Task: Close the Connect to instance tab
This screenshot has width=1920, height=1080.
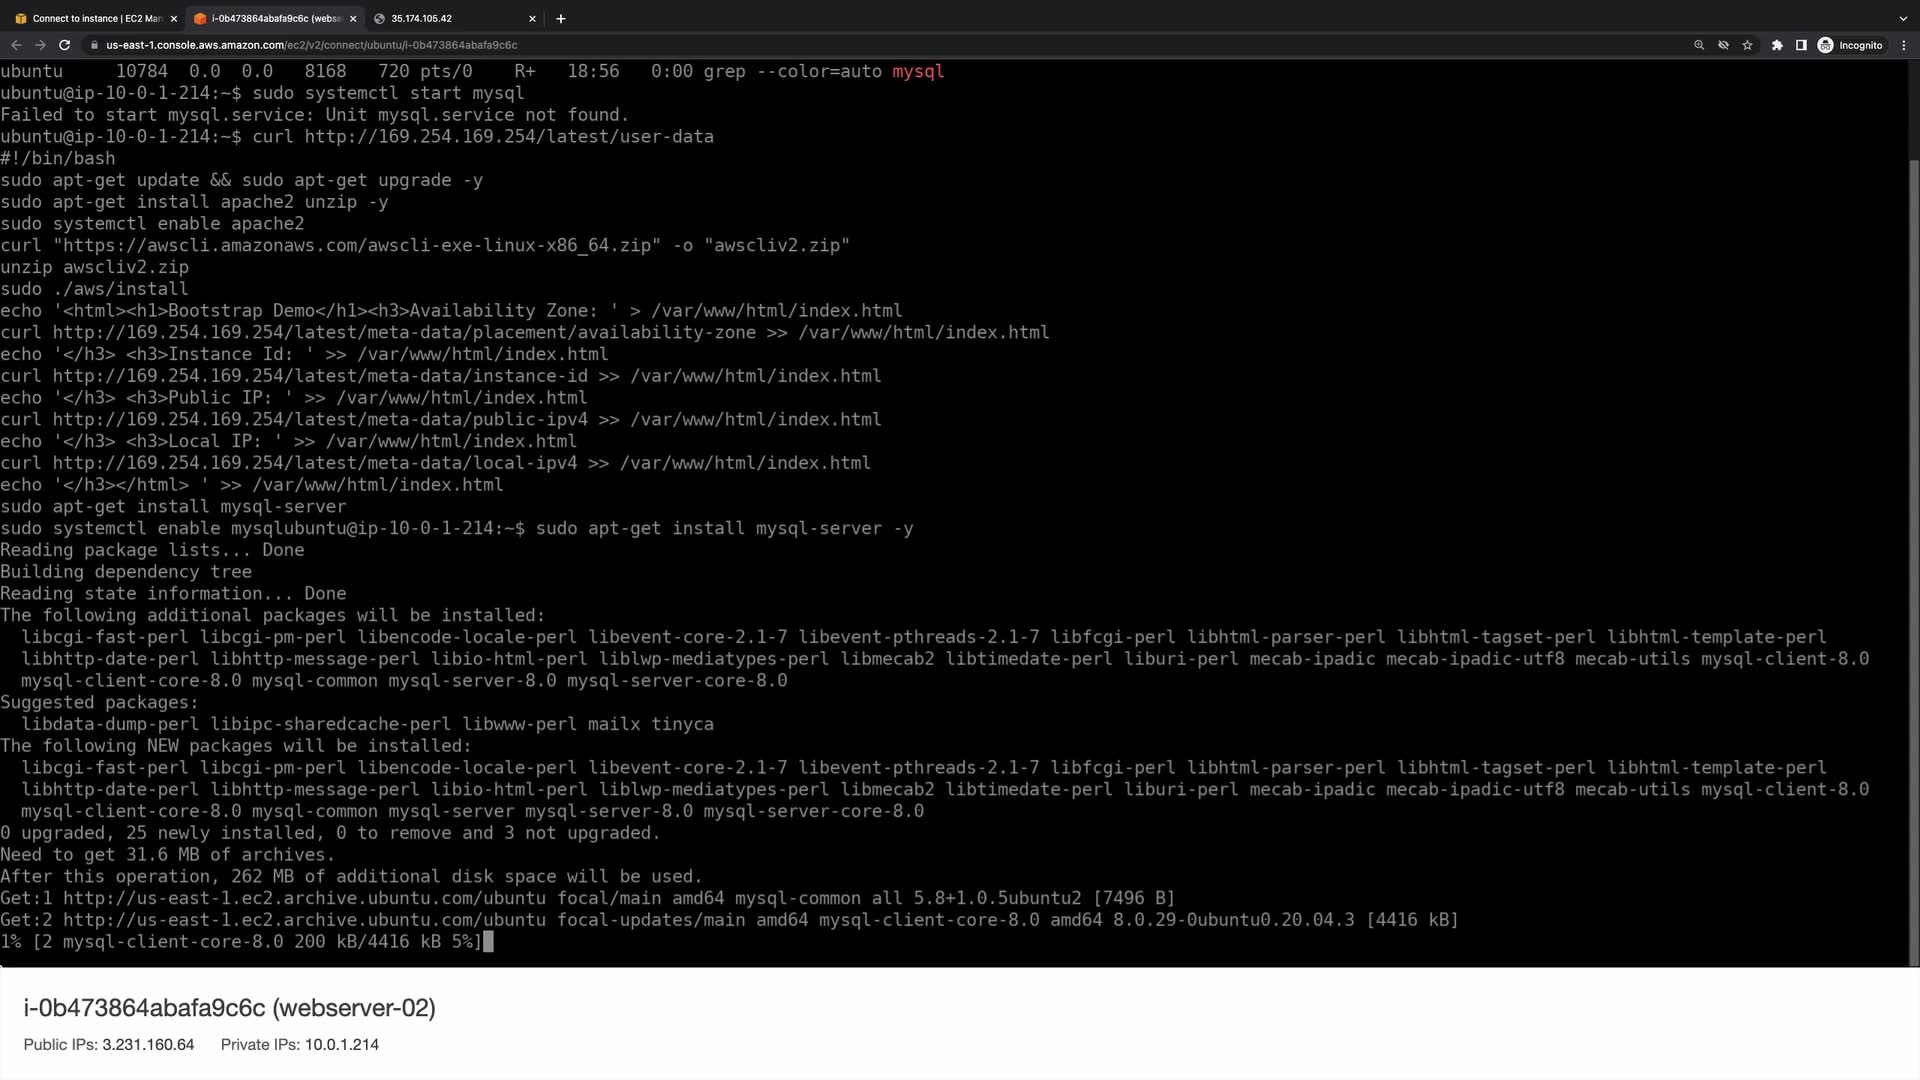Action: (x=173, y=18)
